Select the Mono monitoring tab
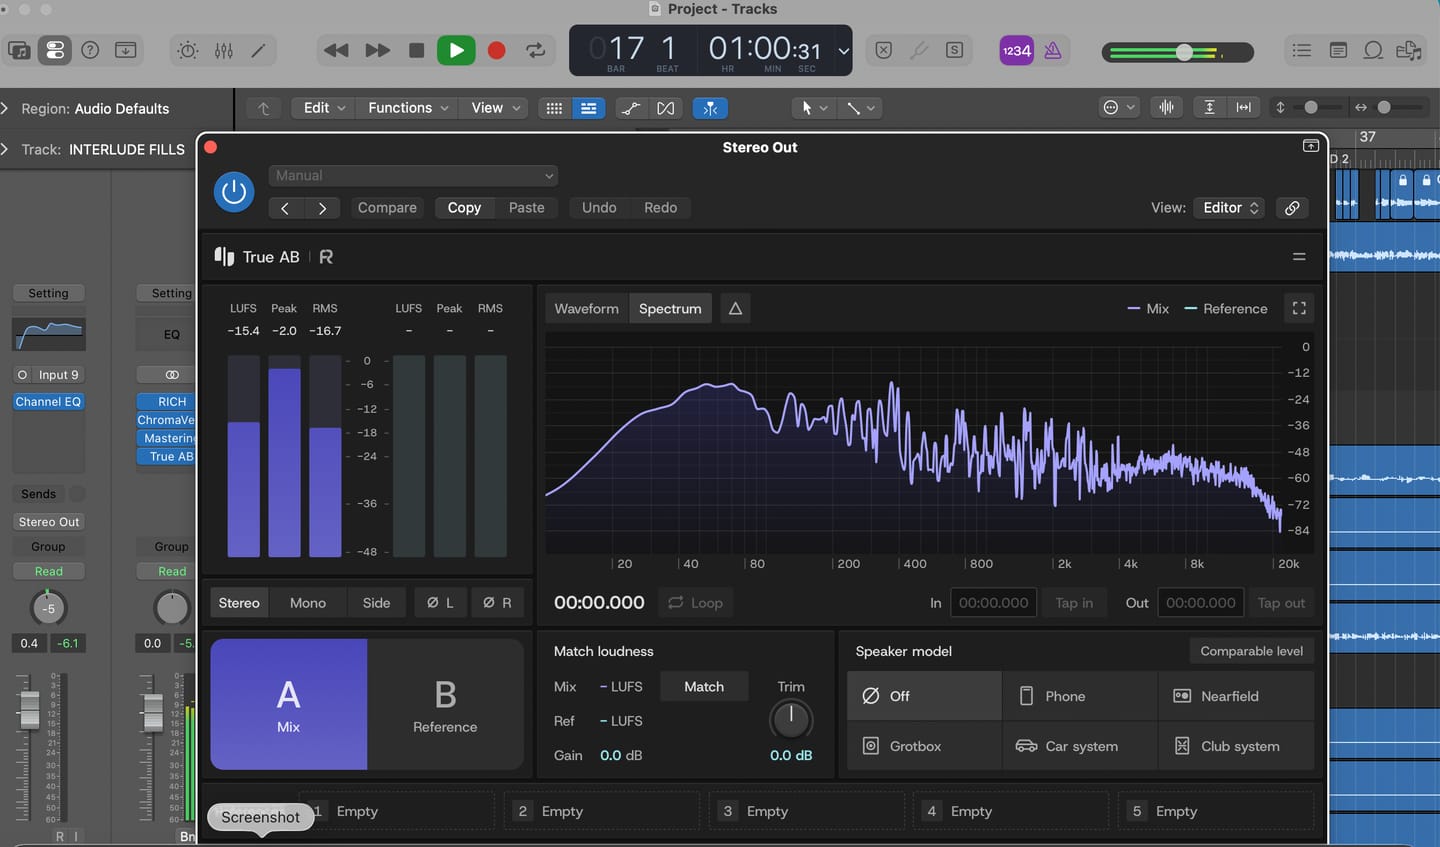 click(308, 603)
